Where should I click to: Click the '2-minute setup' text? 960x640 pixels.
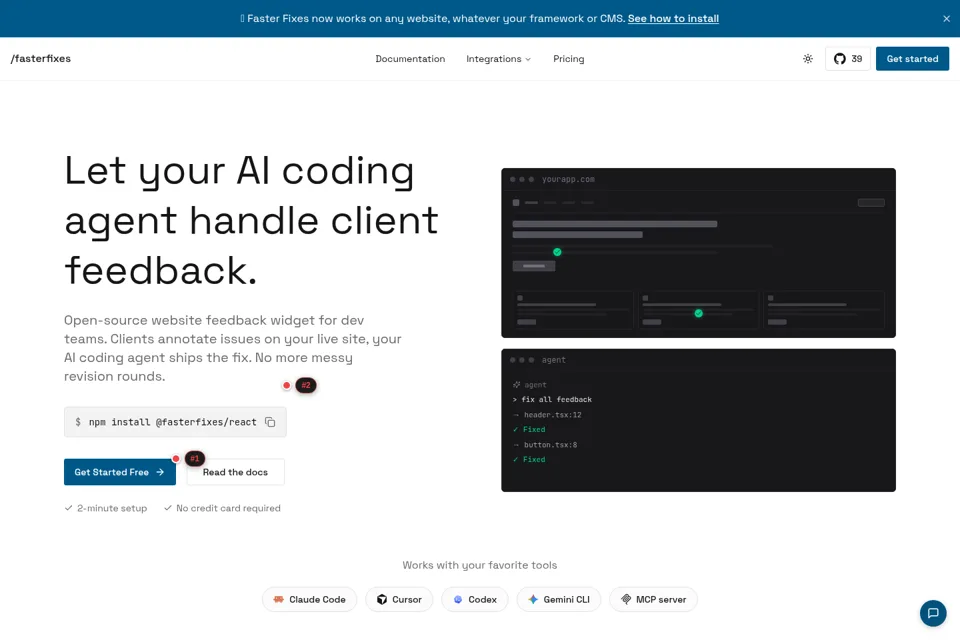[x=112, y=508]
